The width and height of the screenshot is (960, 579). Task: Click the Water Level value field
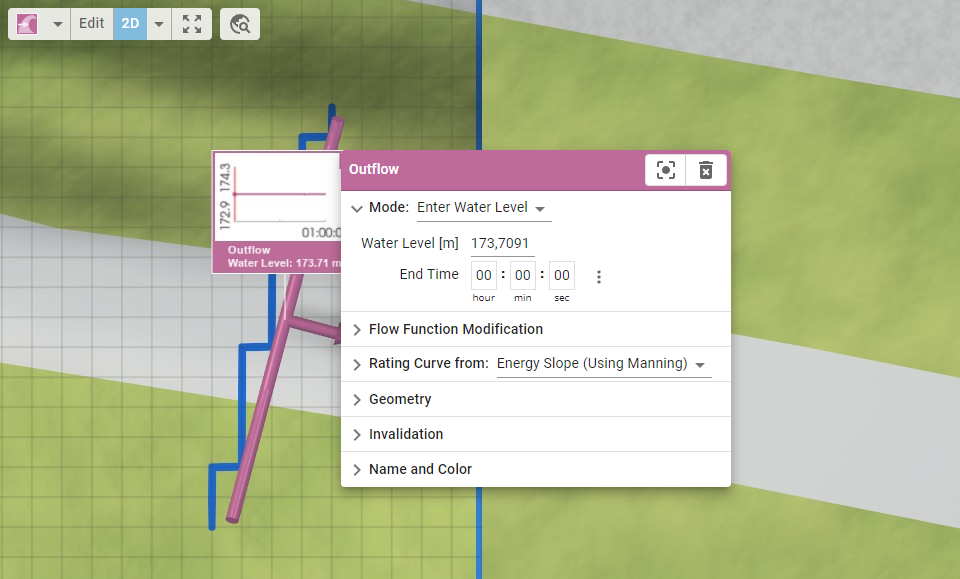click(x=502, y=243)
